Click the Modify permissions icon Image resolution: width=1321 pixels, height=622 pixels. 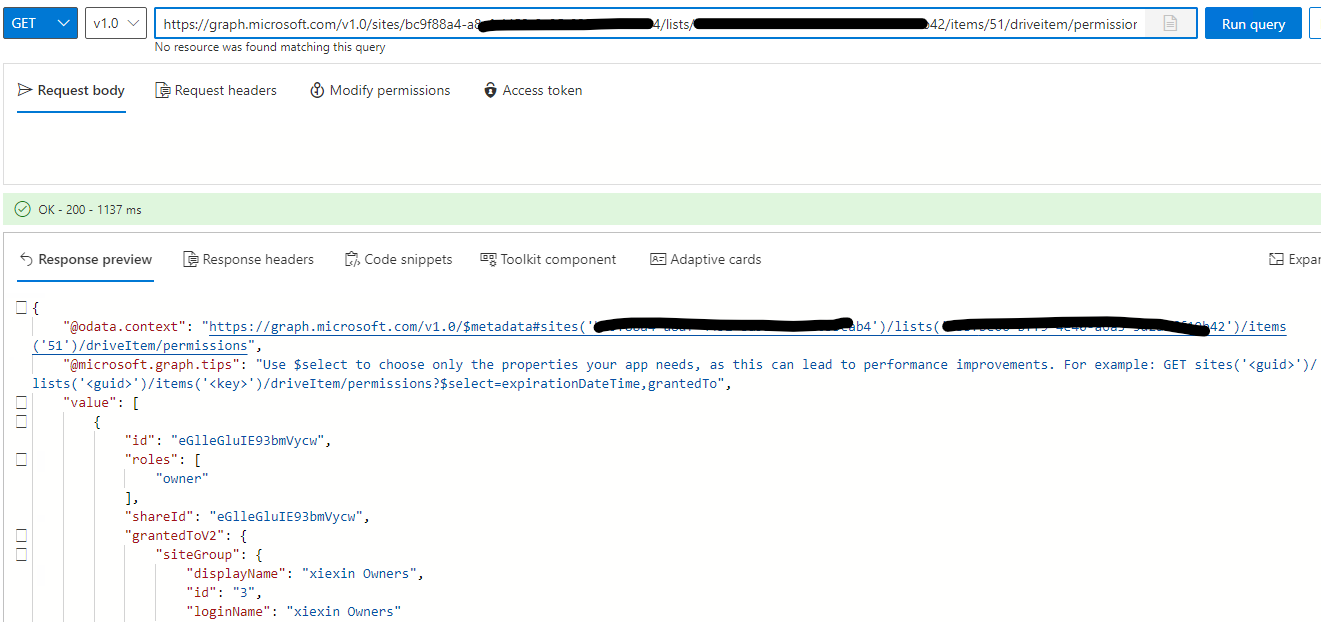[317, 90]
